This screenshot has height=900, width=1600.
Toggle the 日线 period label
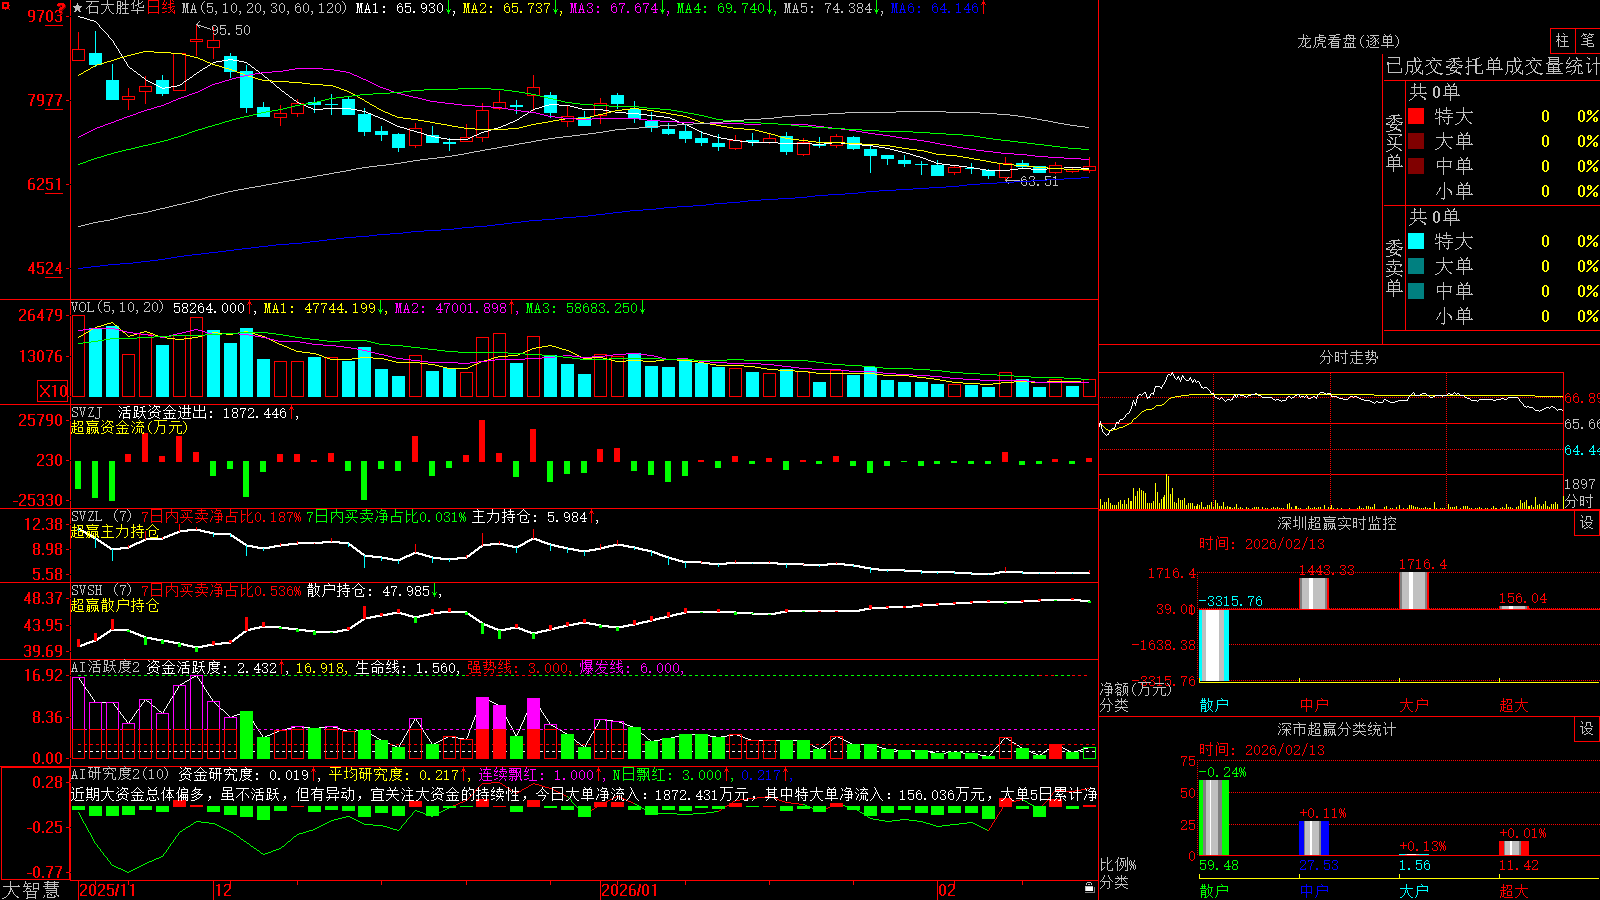click(161, 8)
